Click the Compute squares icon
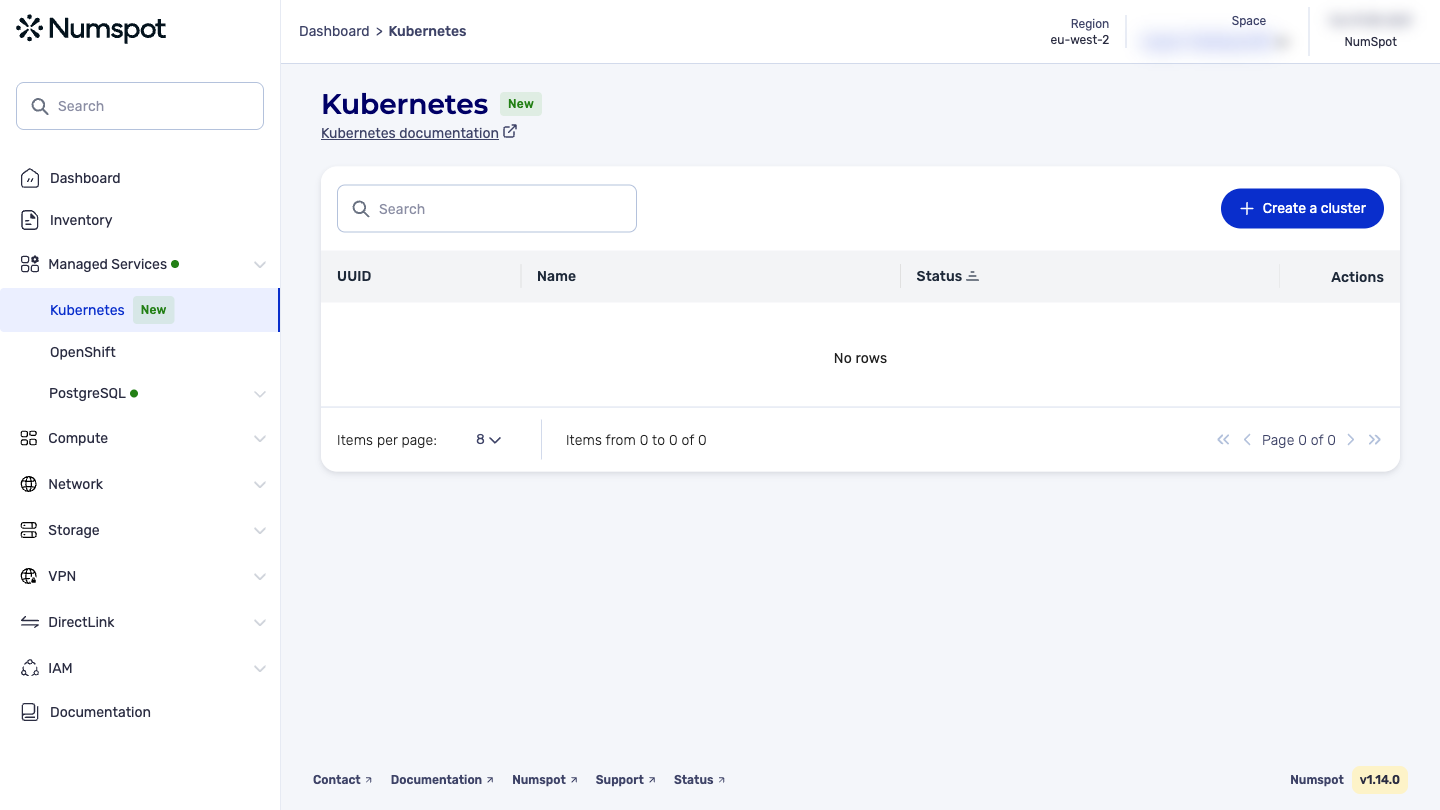The width and height of the screenshot is (1440, 810). [x=29, y=438]
